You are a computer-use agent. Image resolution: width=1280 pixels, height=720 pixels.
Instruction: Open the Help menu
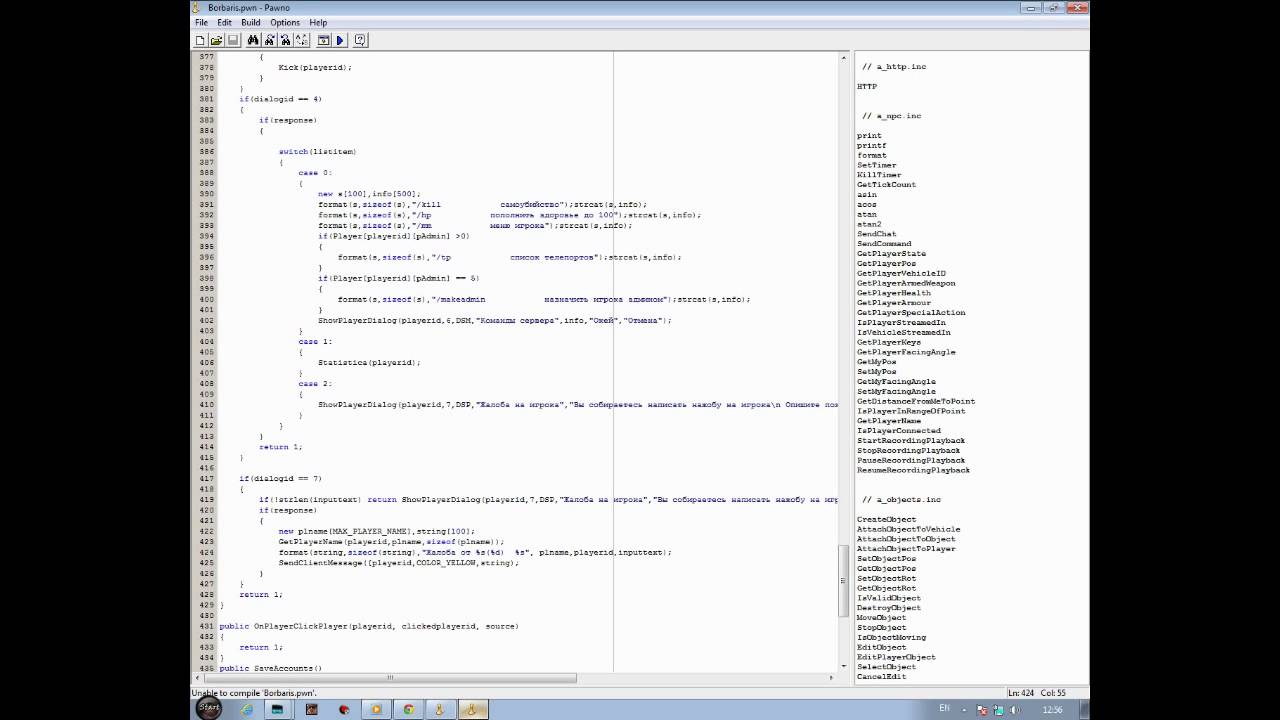[x=318, y=22]
